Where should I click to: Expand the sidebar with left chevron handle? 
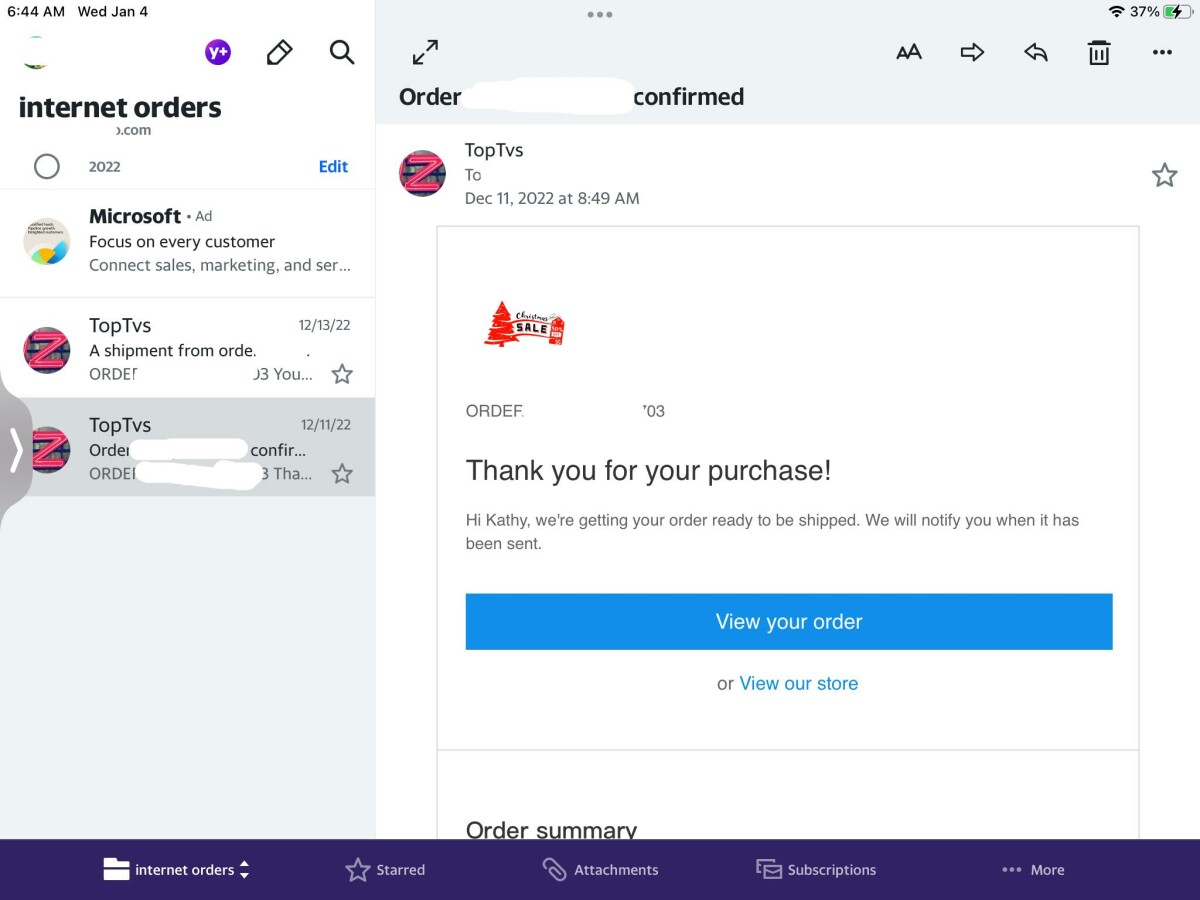tap(16, 450)
